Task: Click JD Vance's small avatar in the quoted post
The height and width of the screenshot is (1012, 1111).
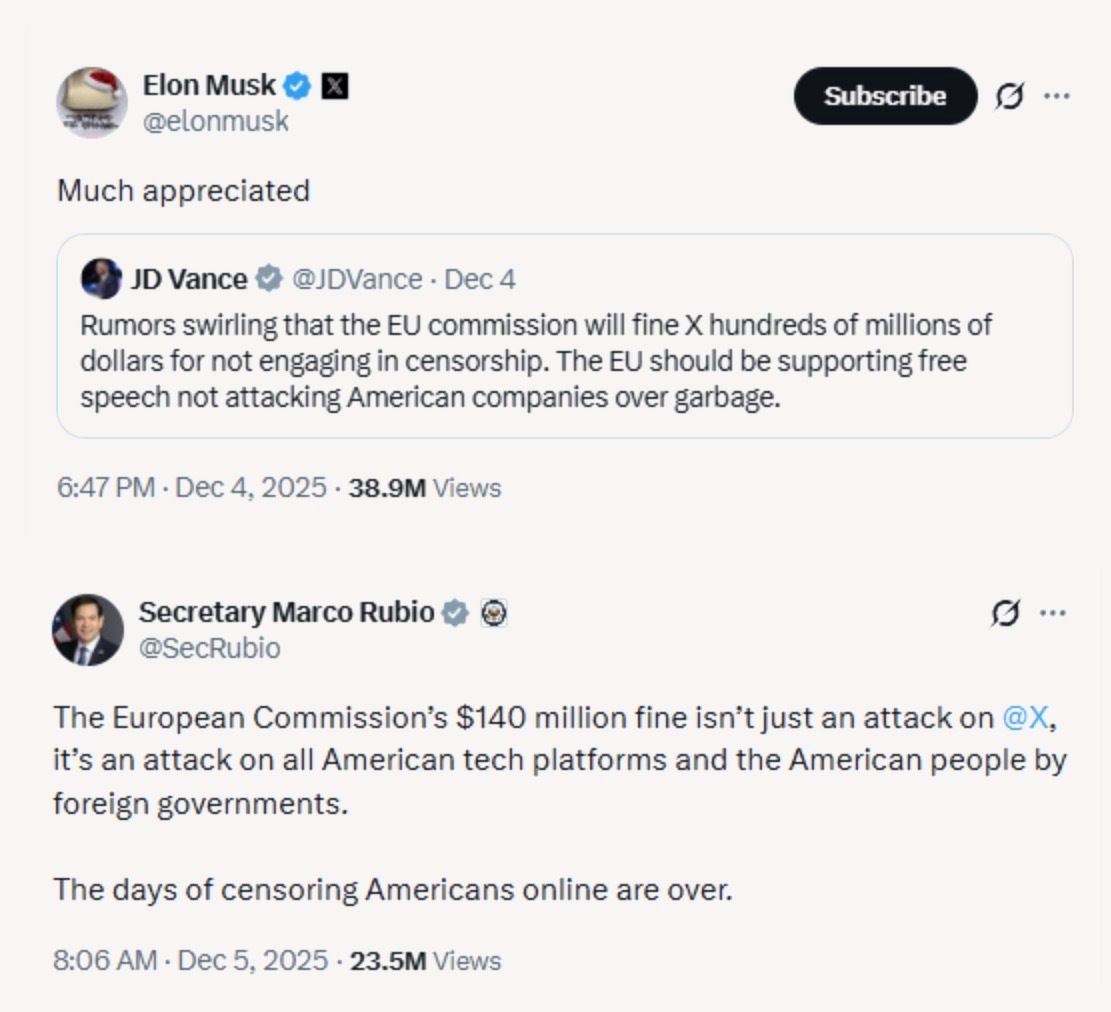Action: click(102, 278)
